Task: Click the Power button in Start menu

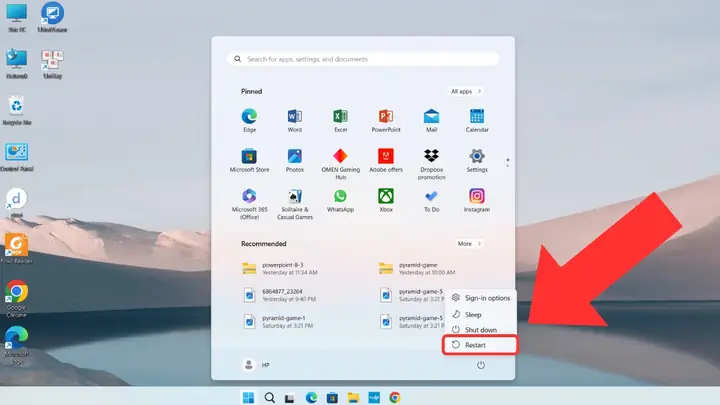Action: (x=481, y=365)
